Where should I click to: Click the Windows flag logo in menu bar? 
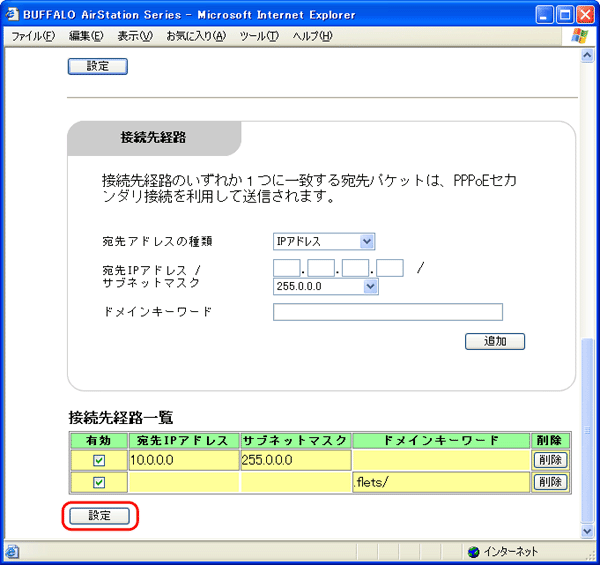coord(580,36)
